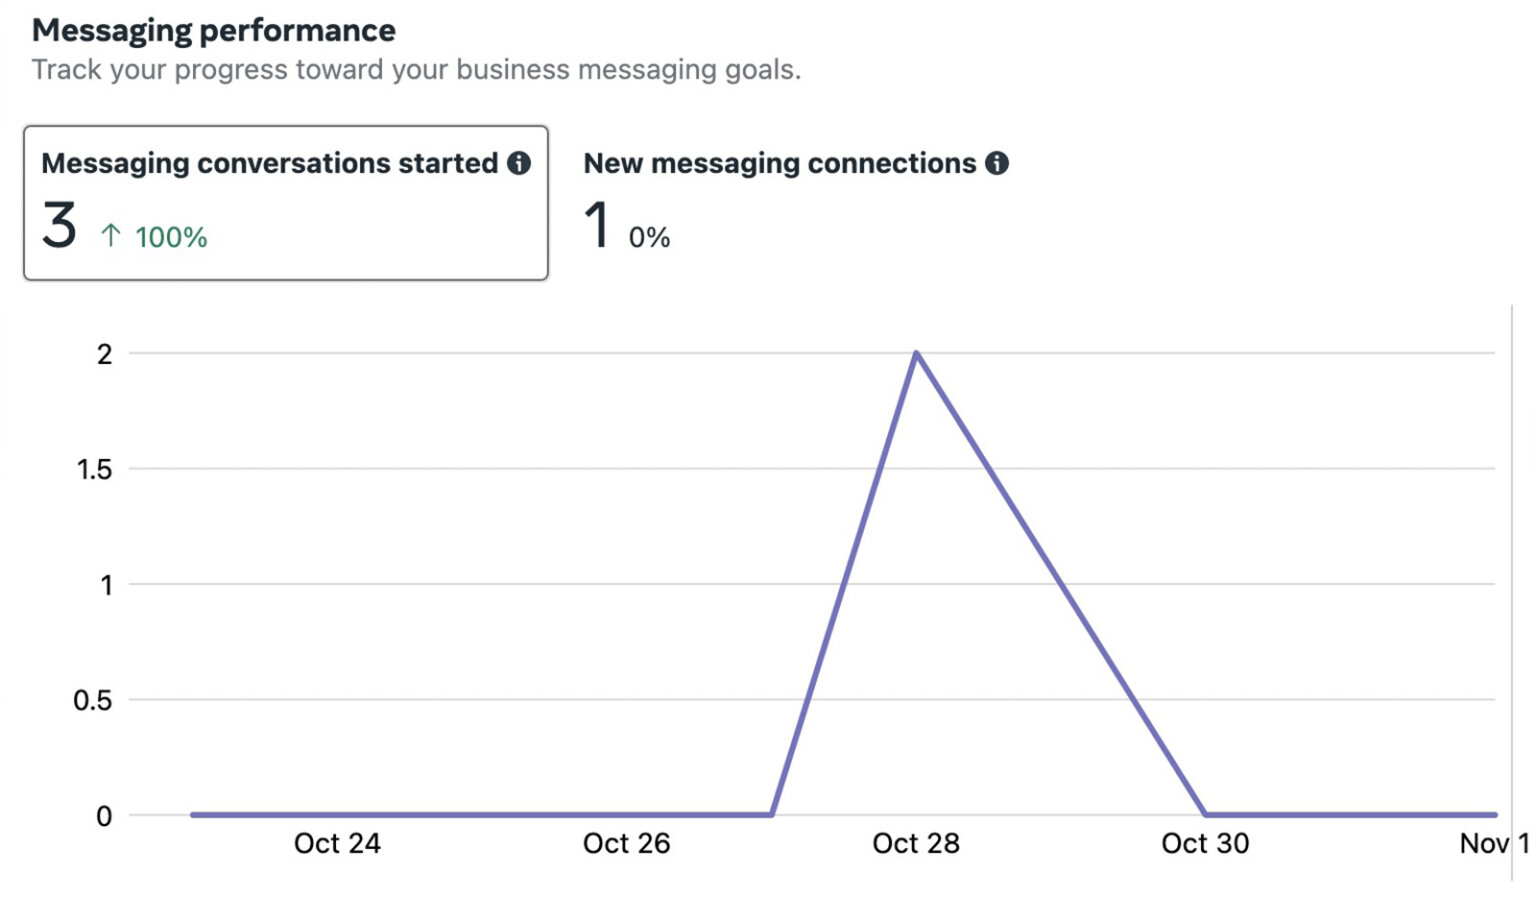
Task: Click info icon beside Messaging conversations started
Action: (x=519, y=163)
